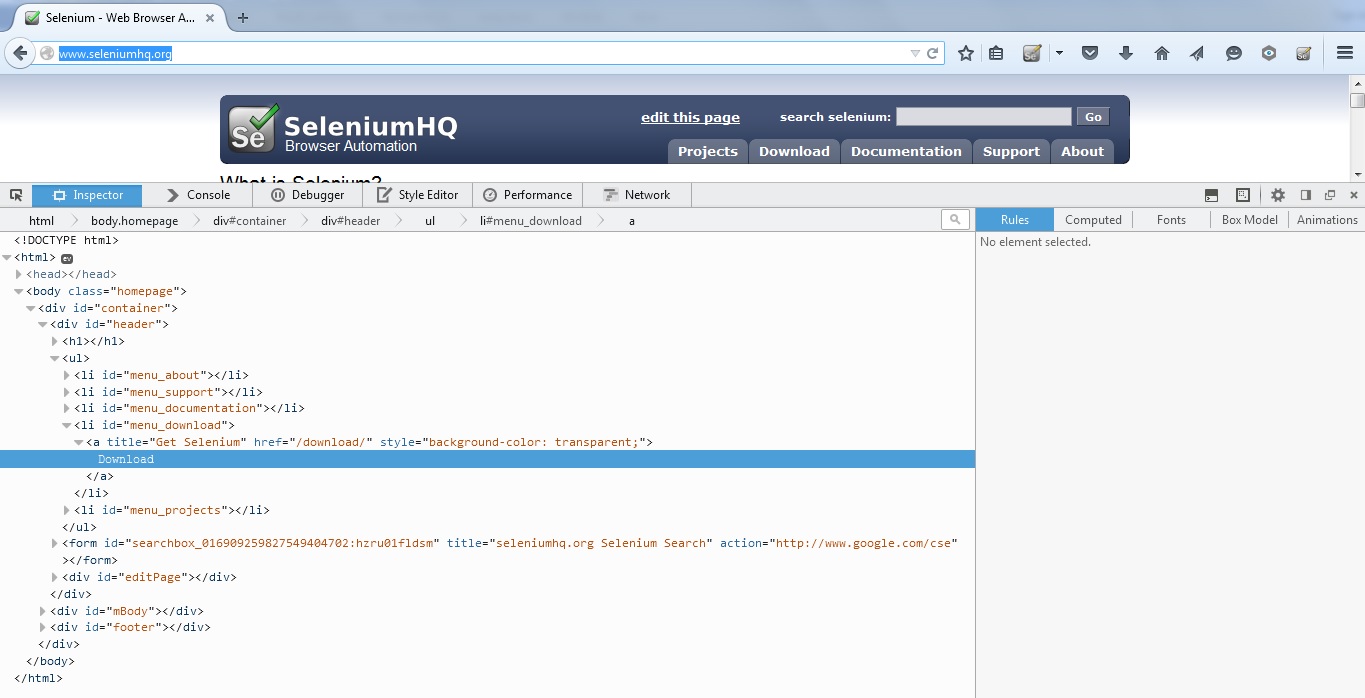Select the Box Model sidebar tab

(x=1250, y=220)
